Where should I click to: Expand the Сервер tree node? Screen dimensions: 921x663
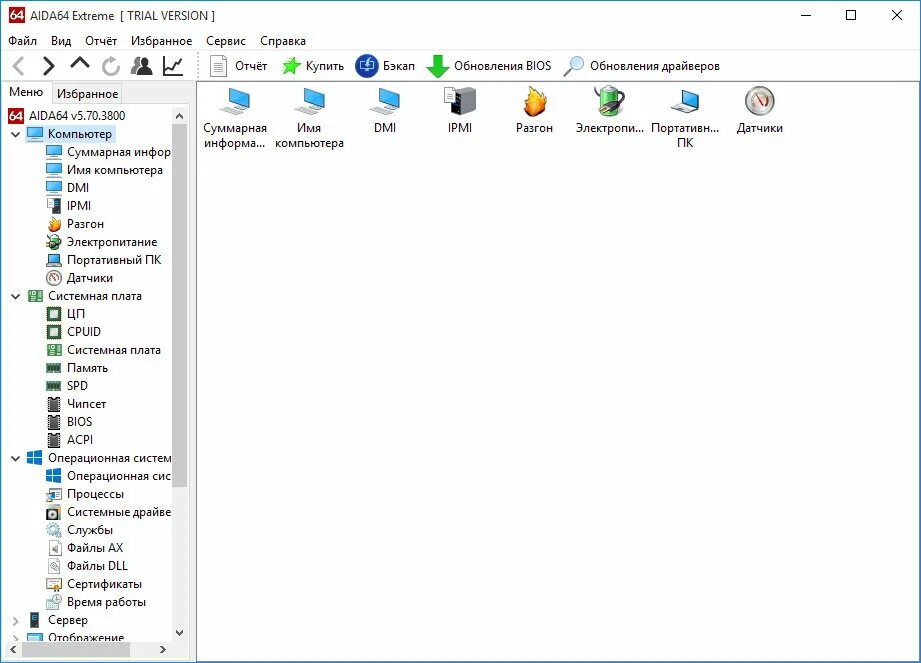(x=16, y=620)
